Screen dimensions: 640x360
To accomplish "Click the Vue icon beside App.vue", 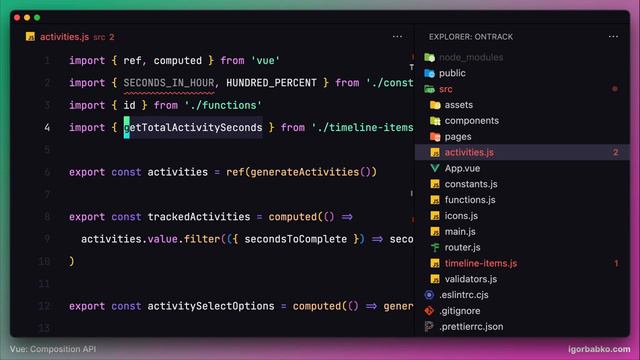I will tap(435, 168).
